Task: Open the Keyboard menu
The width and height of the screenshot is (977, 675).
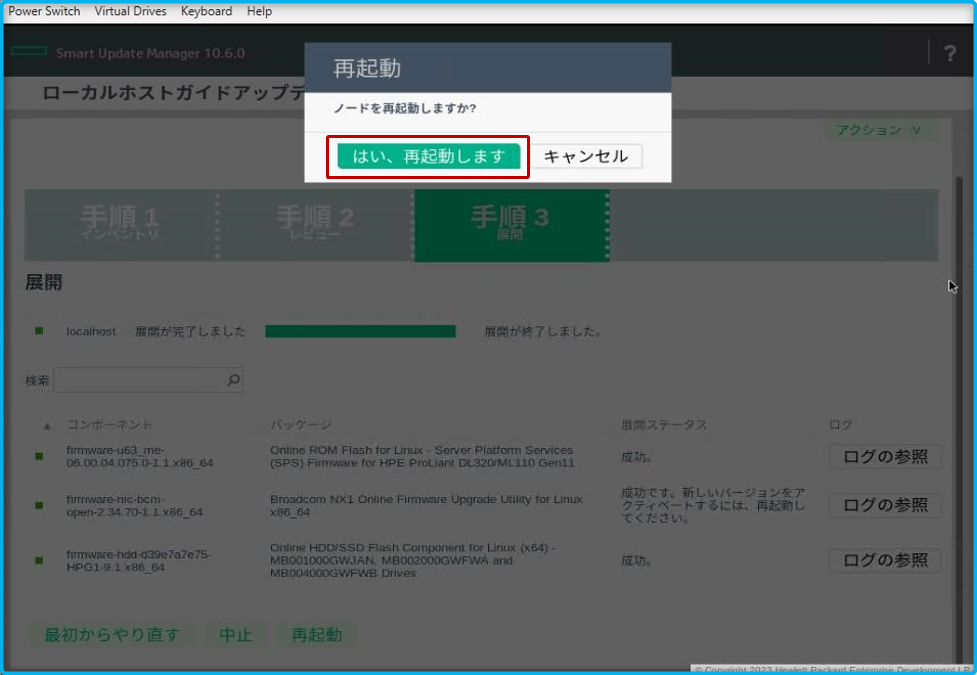Action: pyautogui.click(x=206, y=11)
